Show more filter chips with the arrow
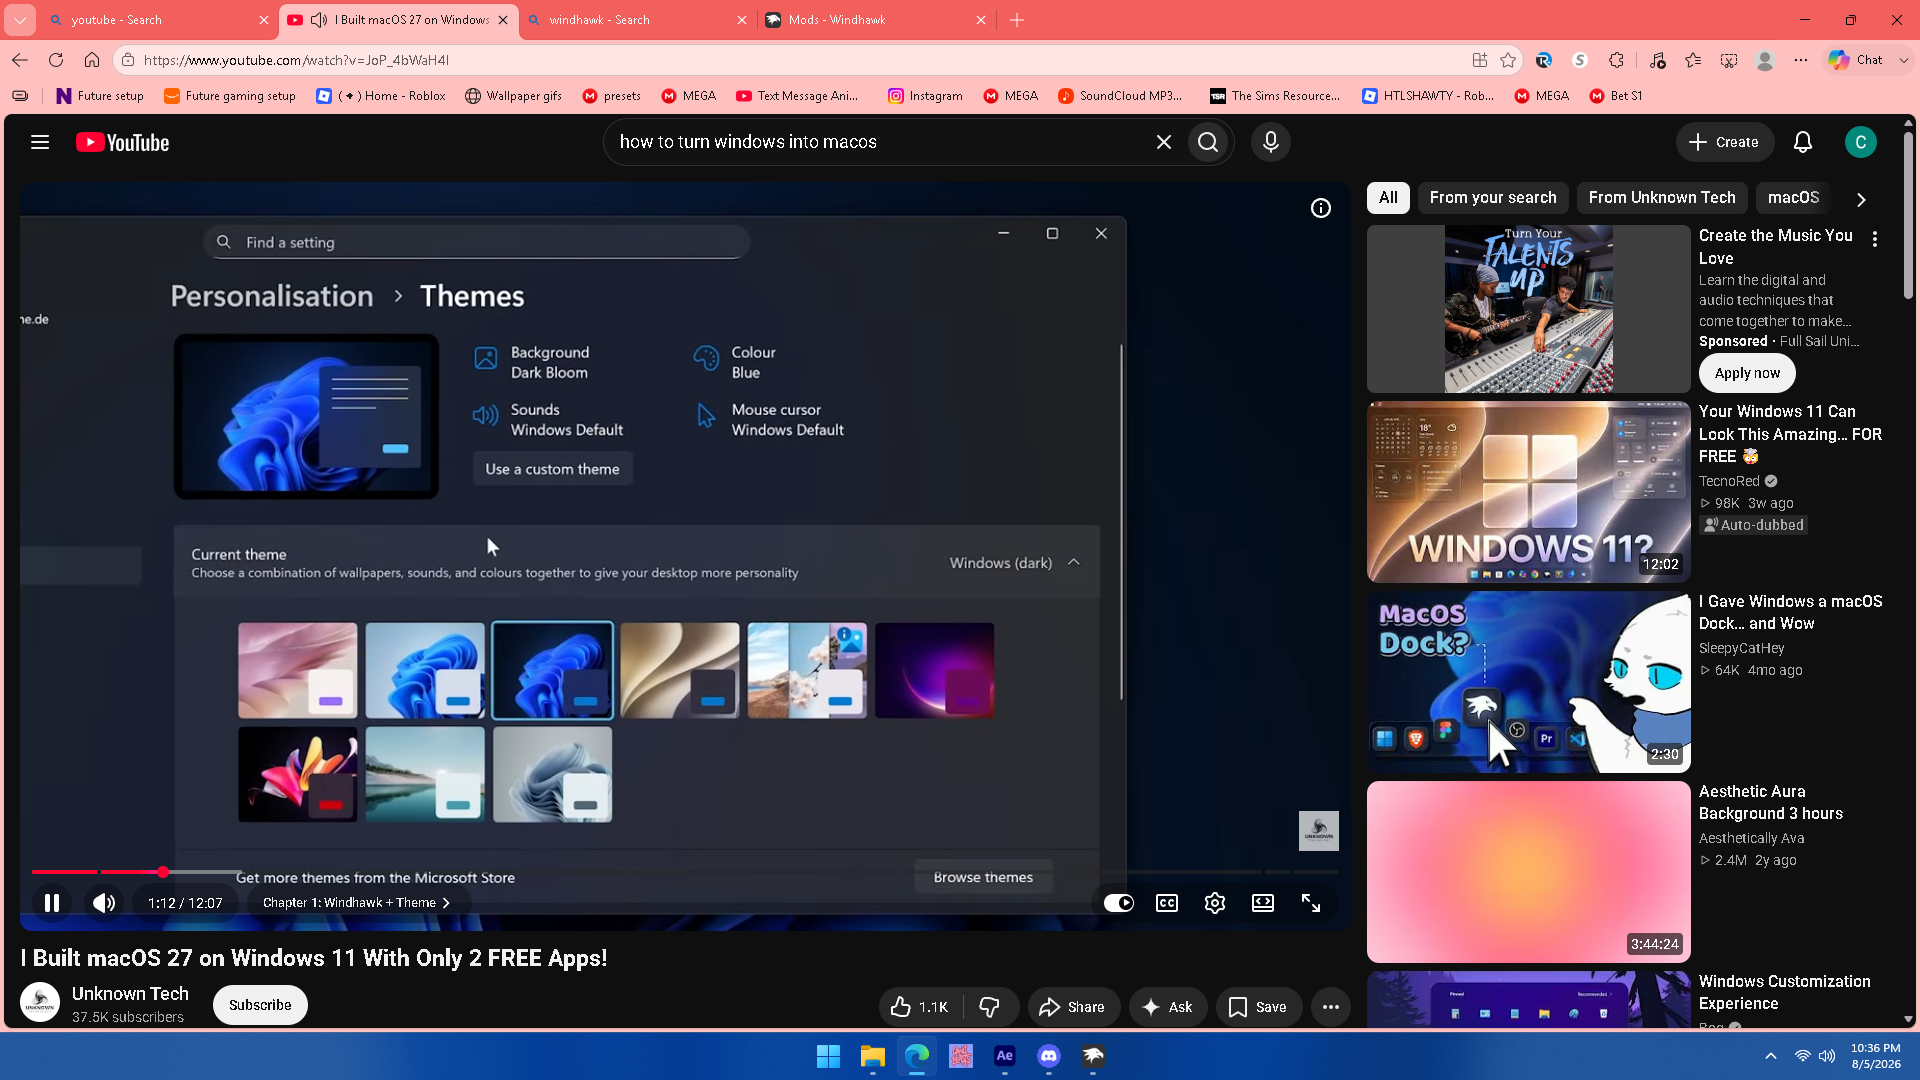1920x1080 pixels. [1861, 199]
